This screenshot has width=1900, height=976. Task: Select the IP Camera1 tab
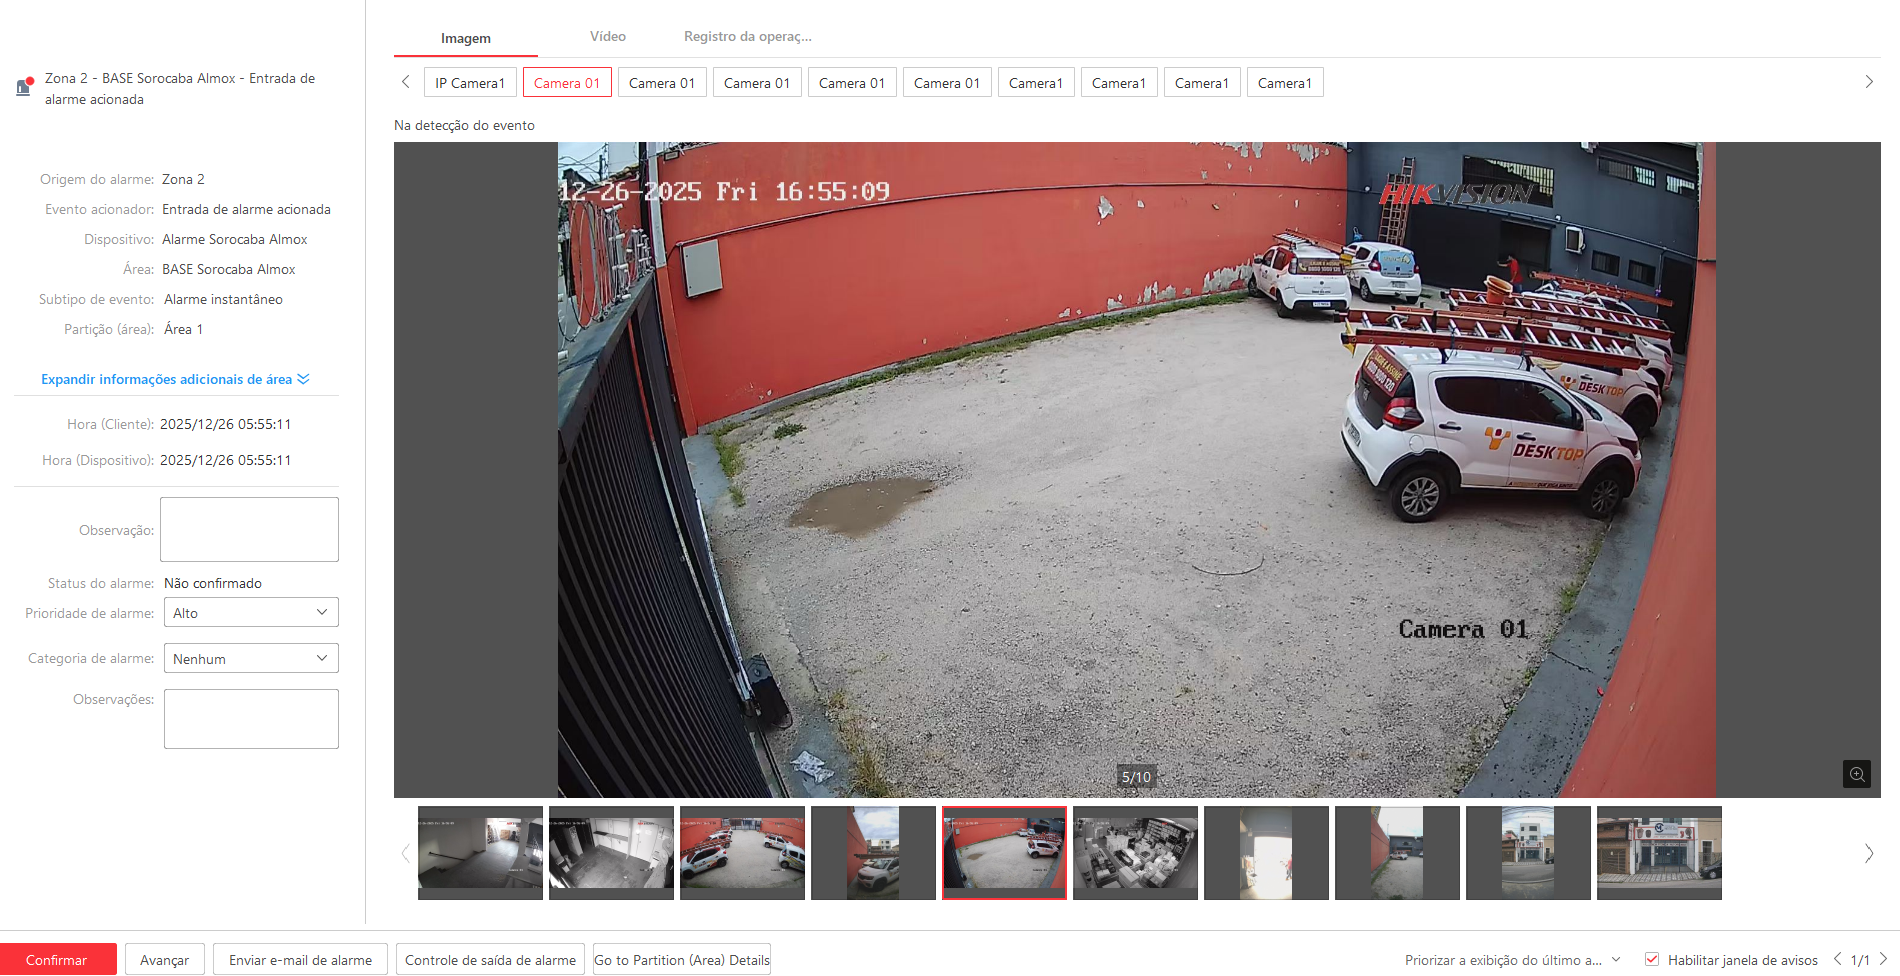point(469,83)
